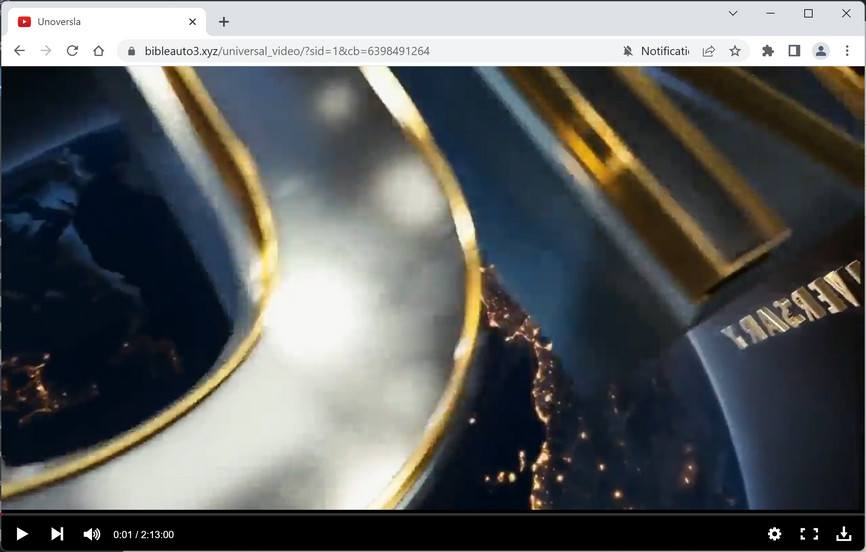This screenshot has height=552, width=866.
Task: Focus the bibleauto3.xyz address bar
Action: (287, 51)
